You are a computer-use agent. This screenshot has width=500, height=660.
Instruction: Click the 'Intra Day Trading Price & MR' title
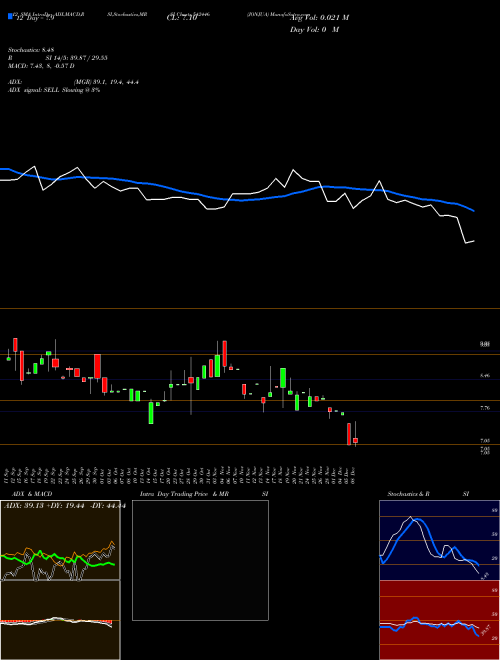pyautogui.click(x=184, y=494)
